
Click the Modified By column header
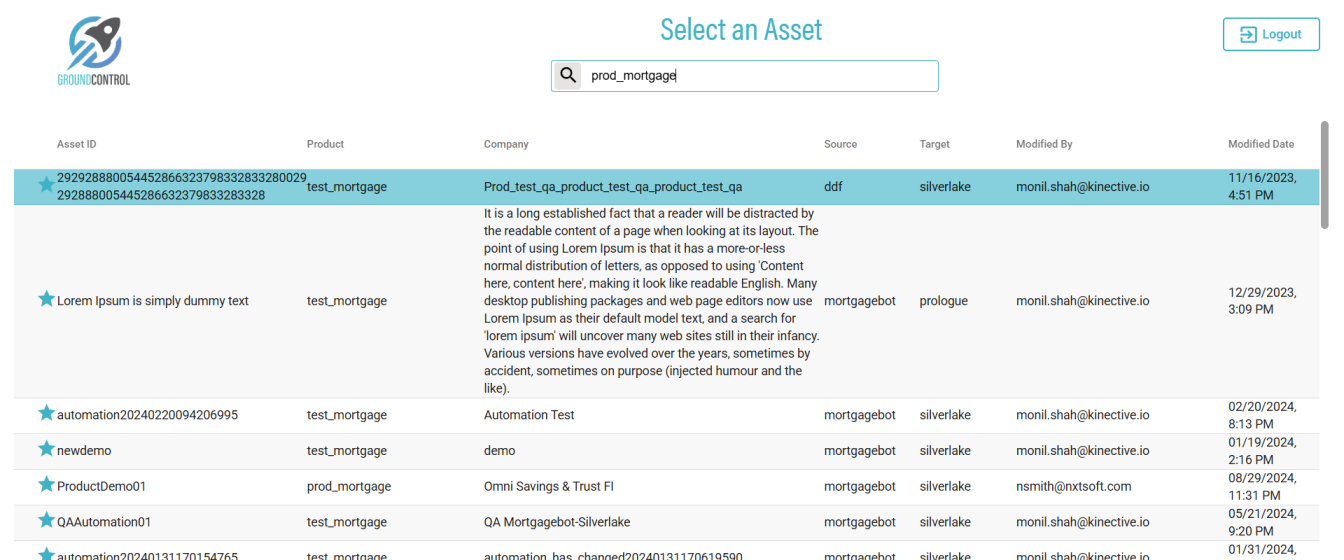coord(1044,144)
